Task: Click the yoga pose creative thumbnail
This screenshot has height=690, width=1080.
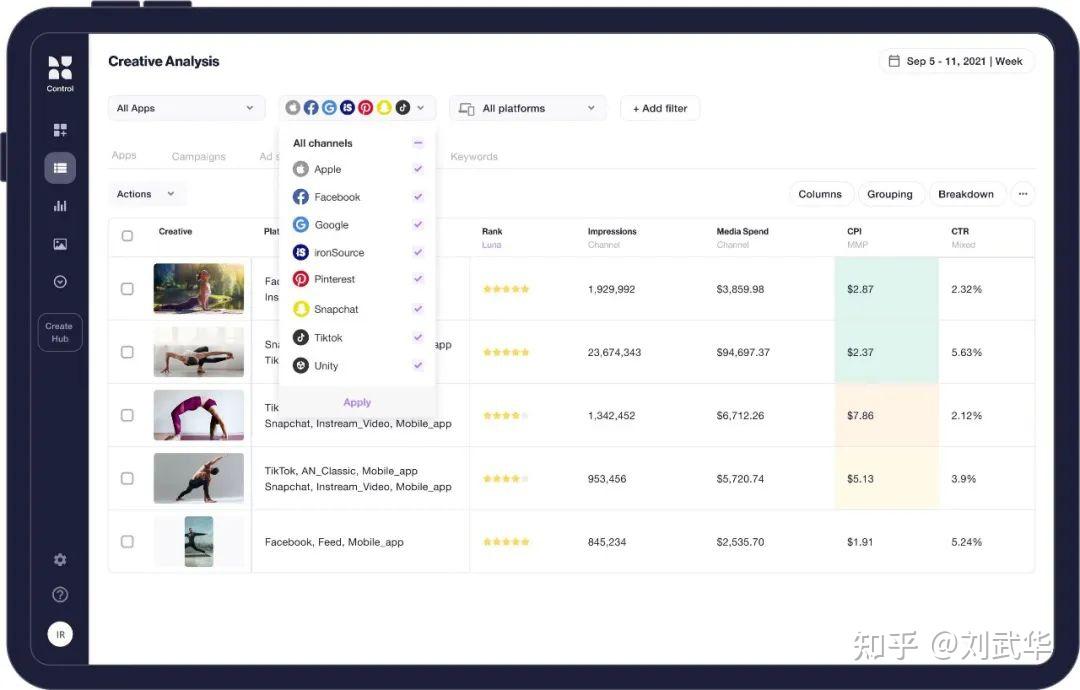Action: 198,289
